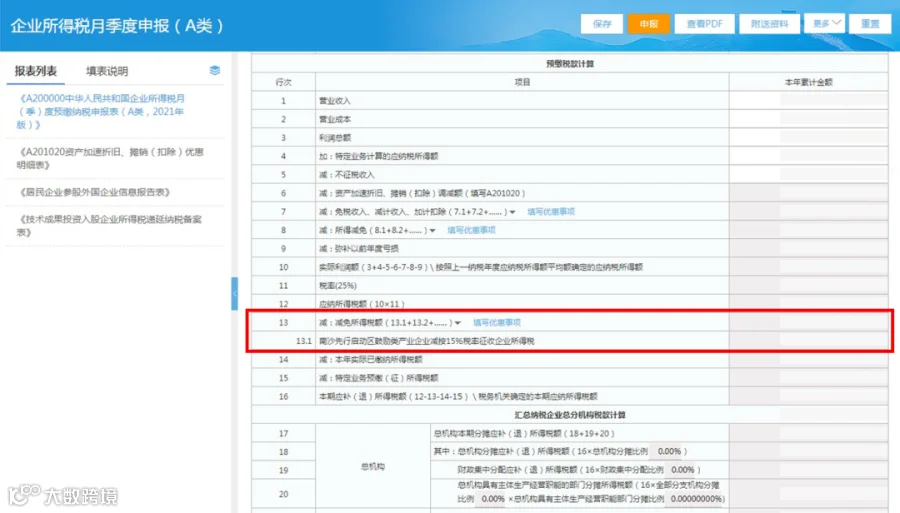Click the 重置 button
This screenshot has height=513, width=900.
click(870, 24)
